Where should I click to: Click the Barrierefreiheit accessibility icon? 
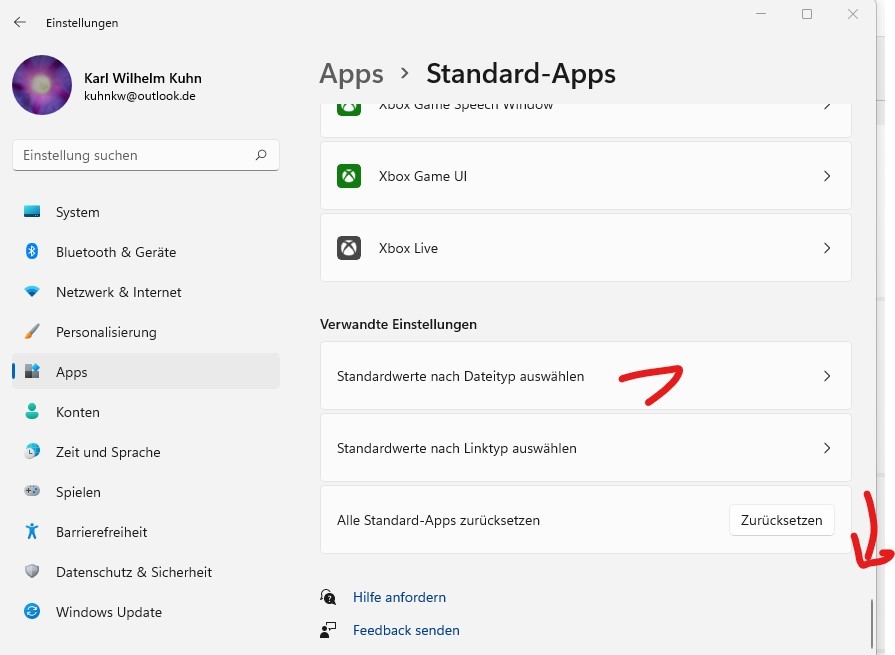point(32,532)
